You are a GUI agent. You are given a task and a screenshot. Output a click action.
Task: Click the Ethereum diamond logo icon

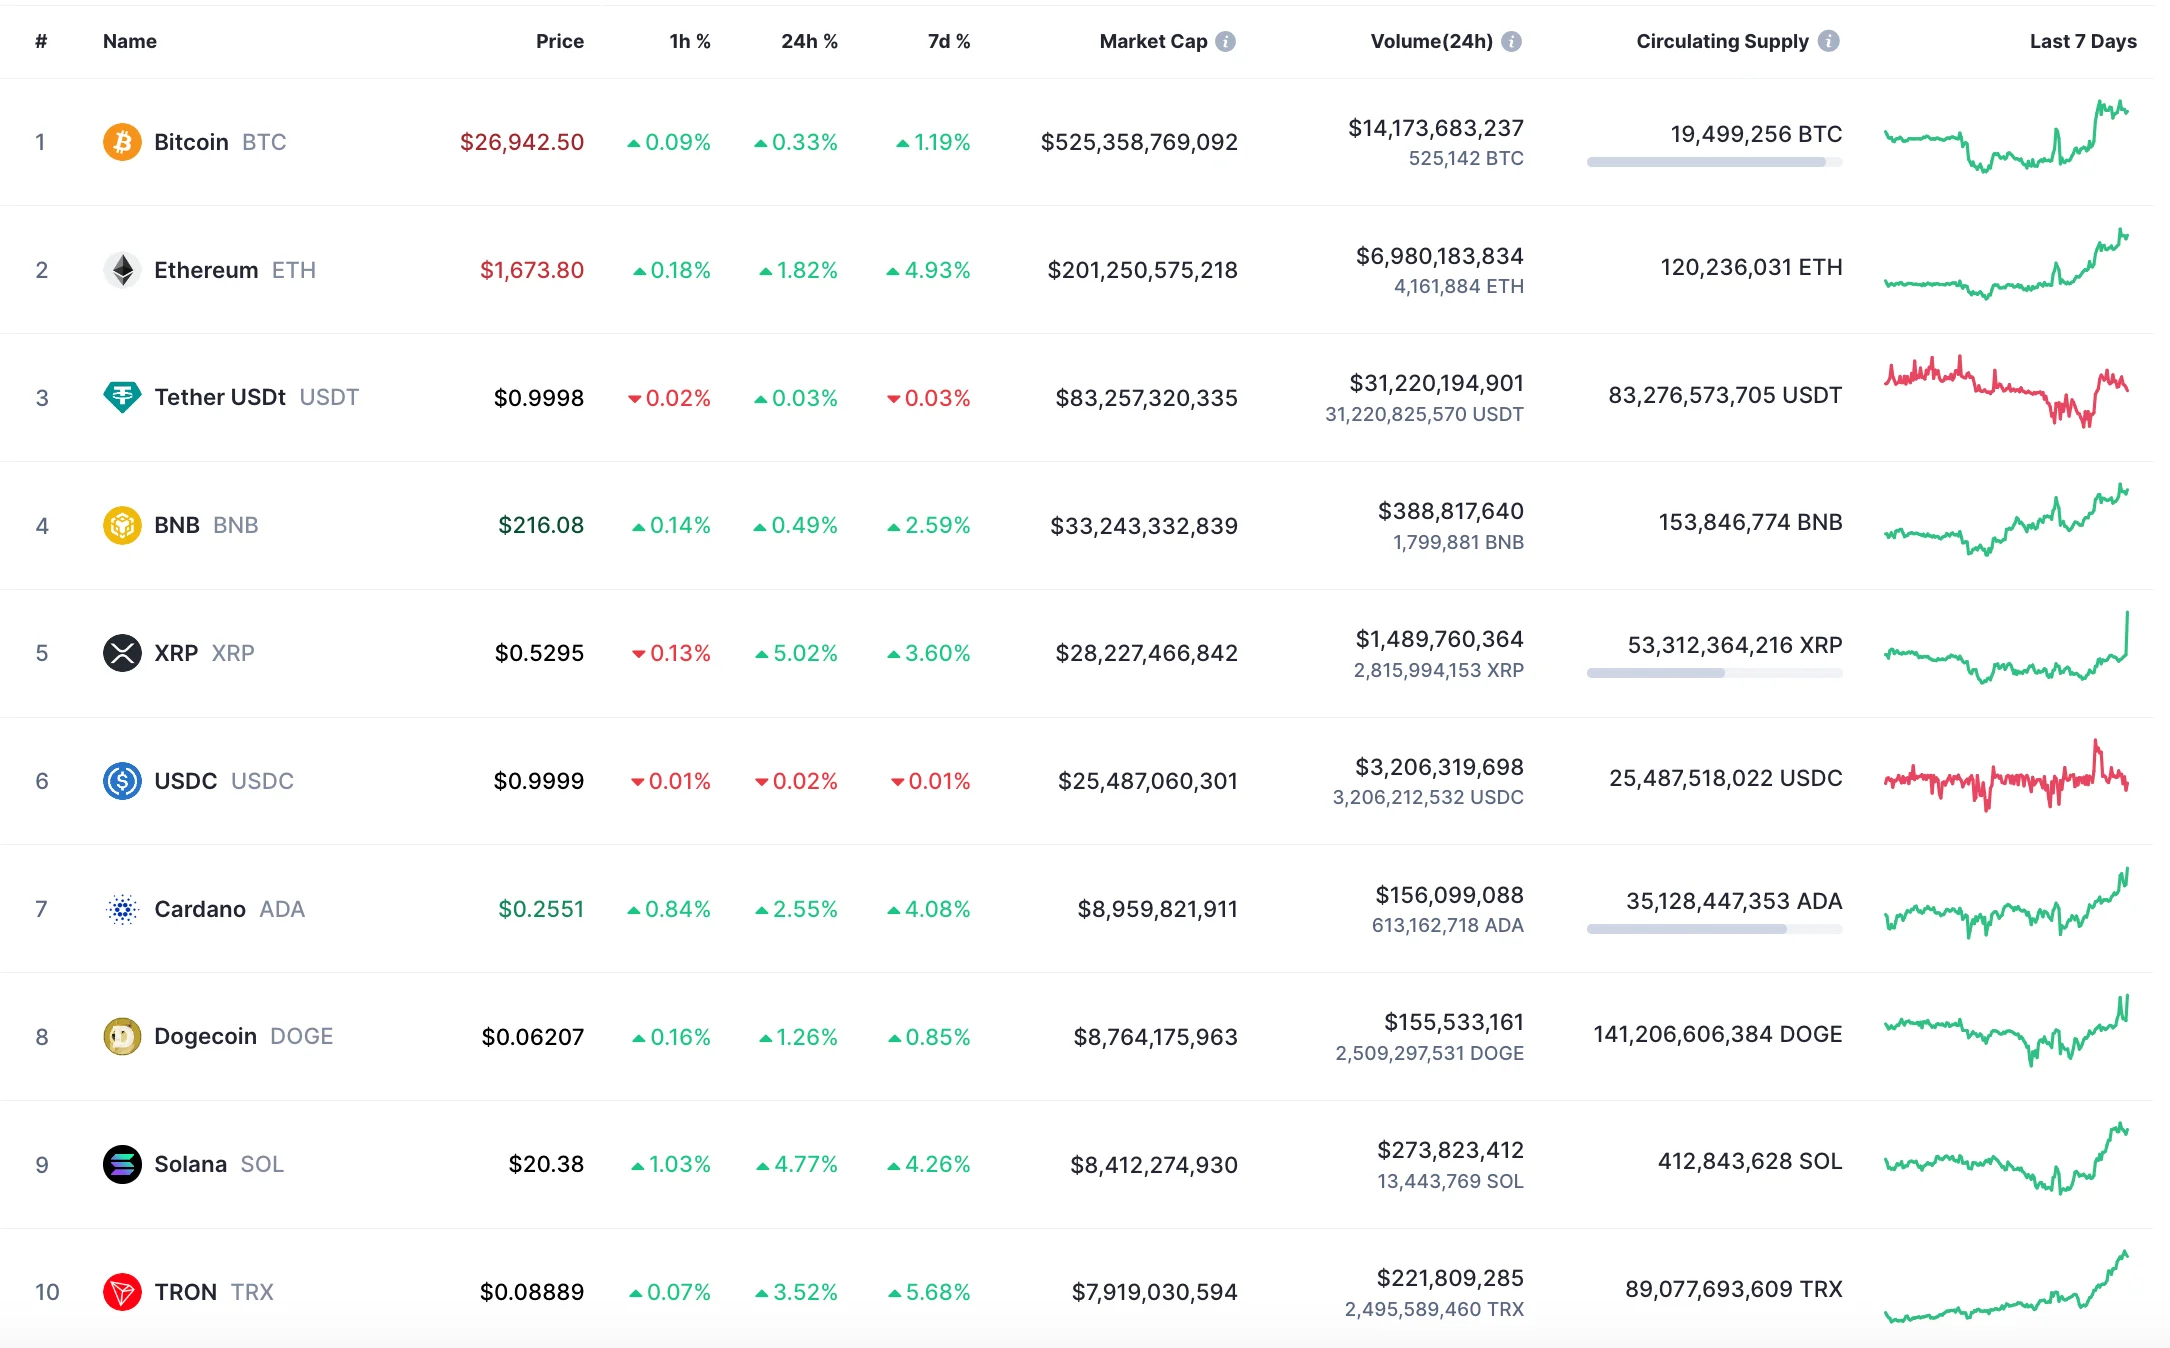122,270
